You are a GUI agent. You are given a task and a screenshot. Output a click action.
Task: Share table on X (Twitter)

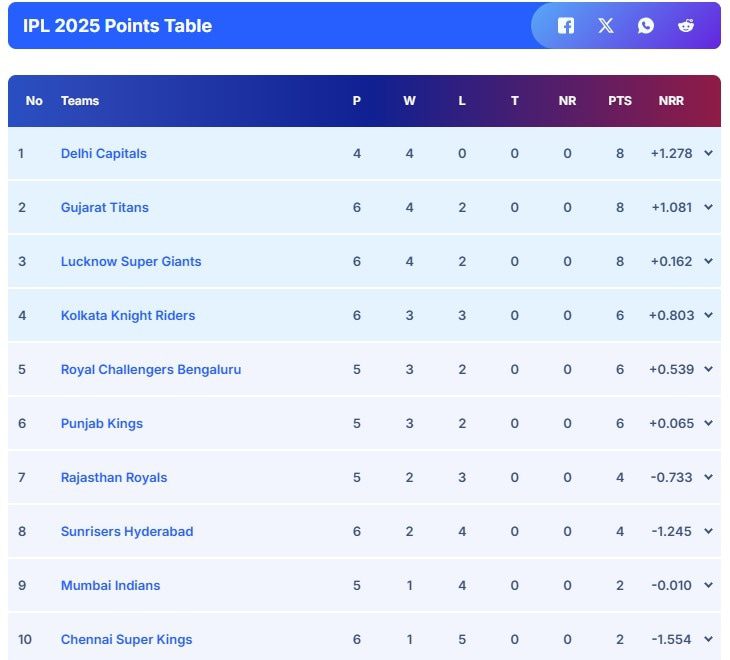point(606,26)
